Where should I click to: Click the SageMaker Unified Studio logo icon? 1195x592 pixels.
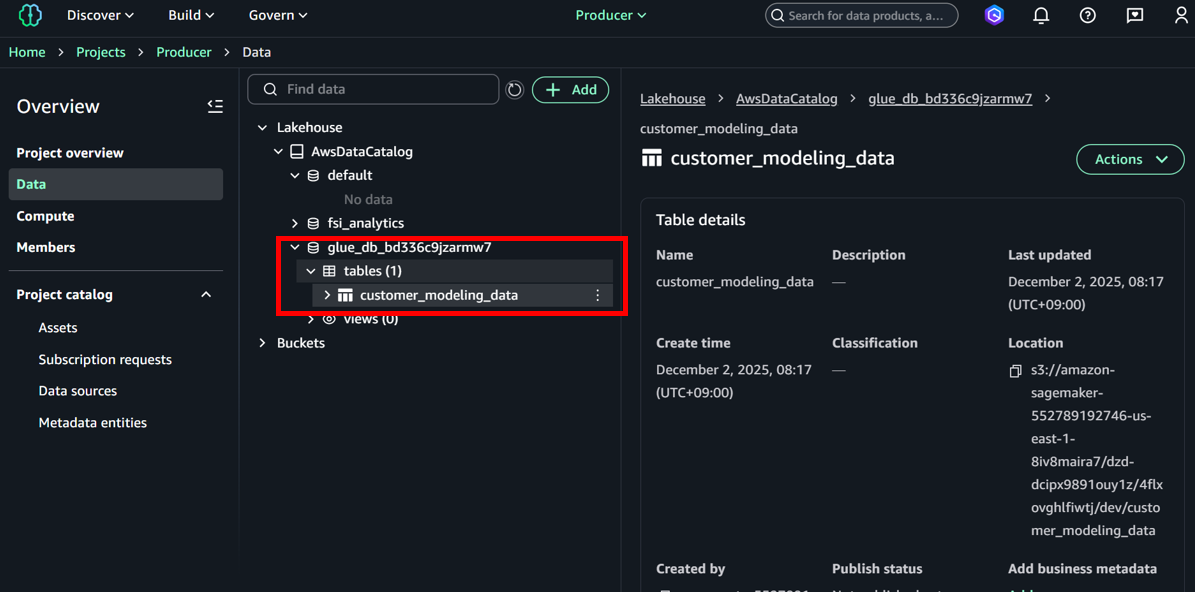(x=28, y=15)
